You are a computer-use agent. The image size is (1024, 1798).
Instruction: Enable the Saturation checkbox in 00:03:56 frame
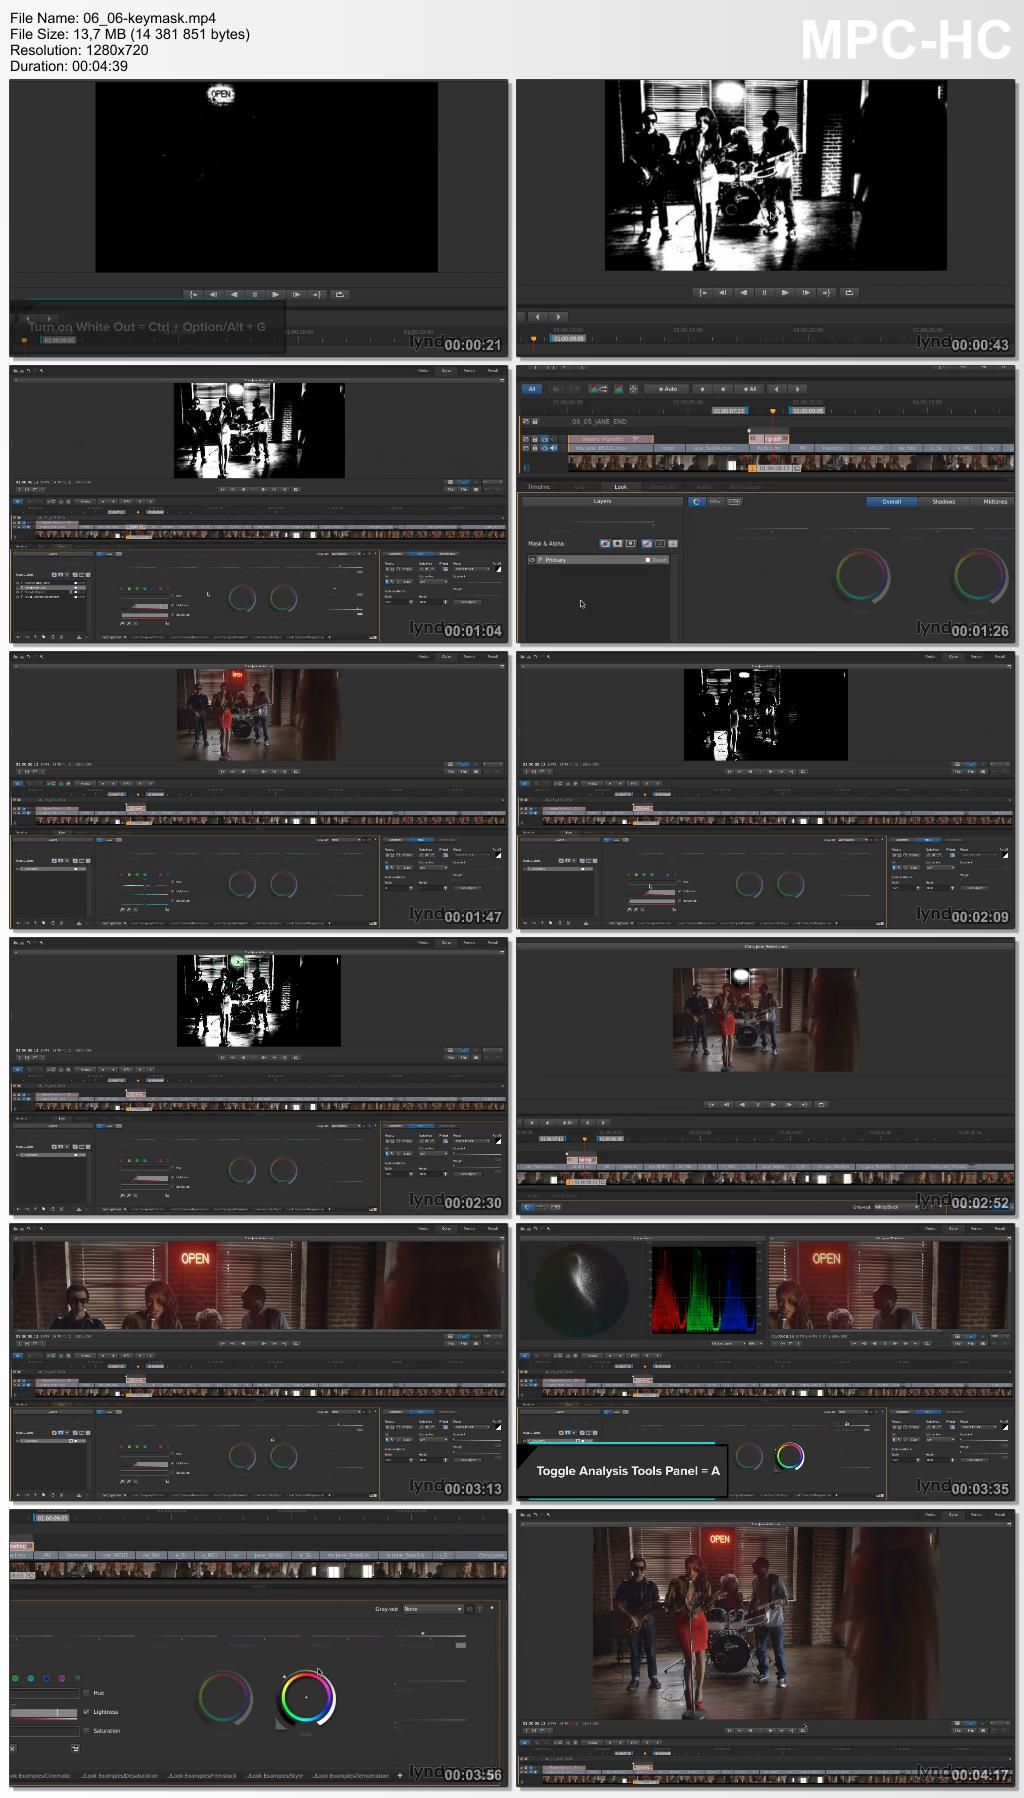[x=86, y=1731]
